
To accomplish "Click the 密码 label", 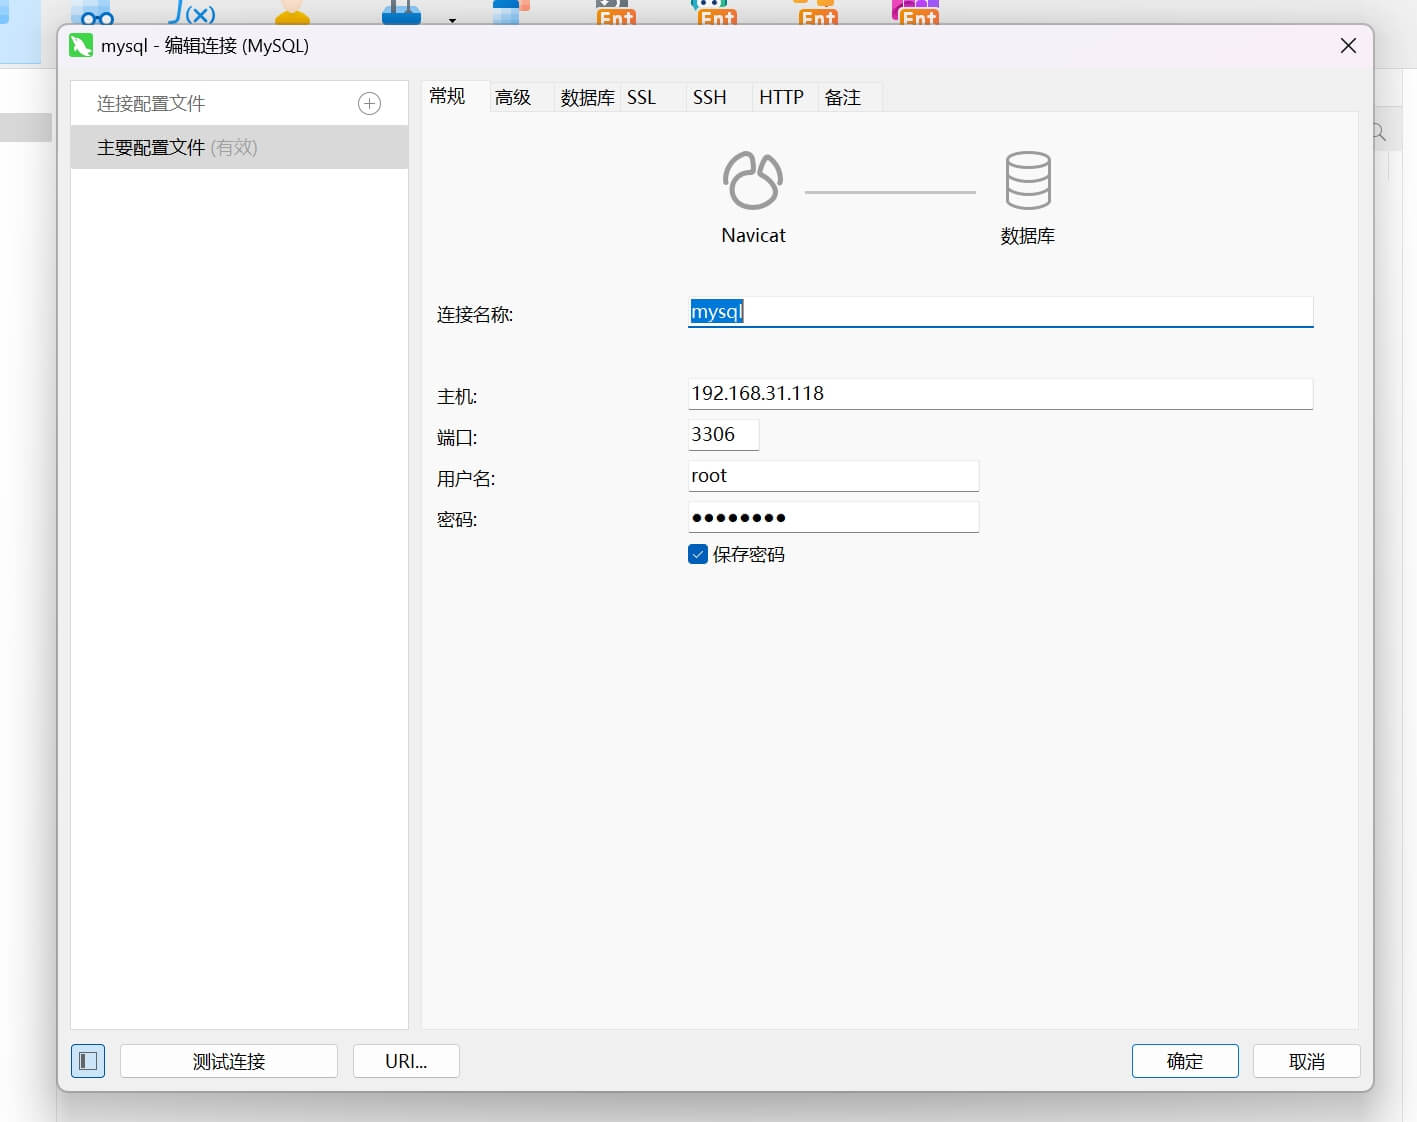I will [x=457, y=520].
